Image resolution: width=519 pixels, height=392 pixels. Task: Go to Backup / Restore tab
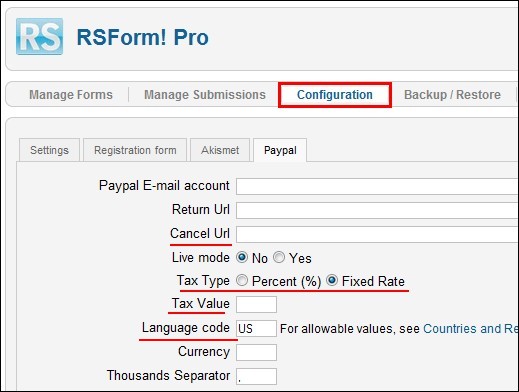coord(452,95)
